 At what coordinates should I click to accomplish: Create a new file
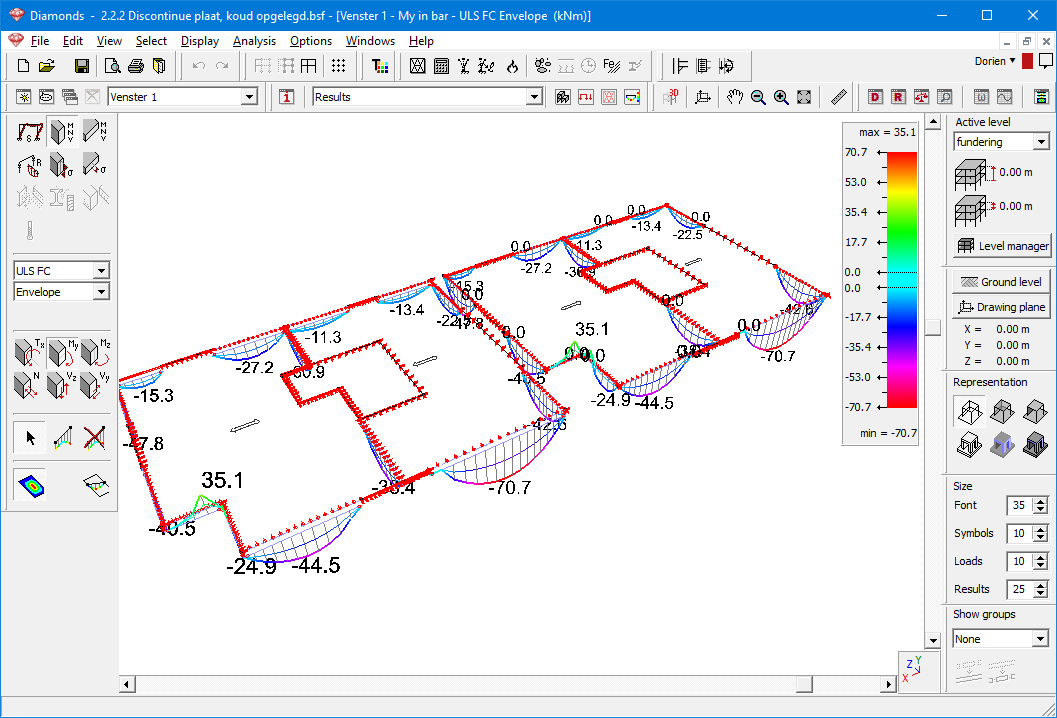[23, 65]
